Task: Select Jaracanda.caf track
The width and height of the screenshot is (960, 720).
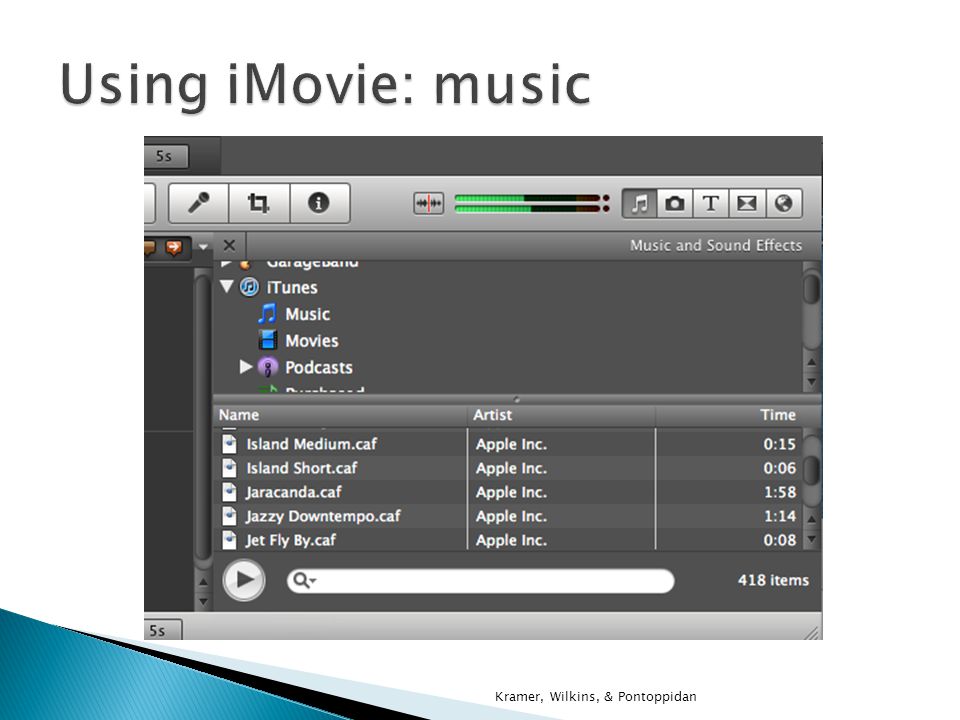Action: [x=508, y=492]
